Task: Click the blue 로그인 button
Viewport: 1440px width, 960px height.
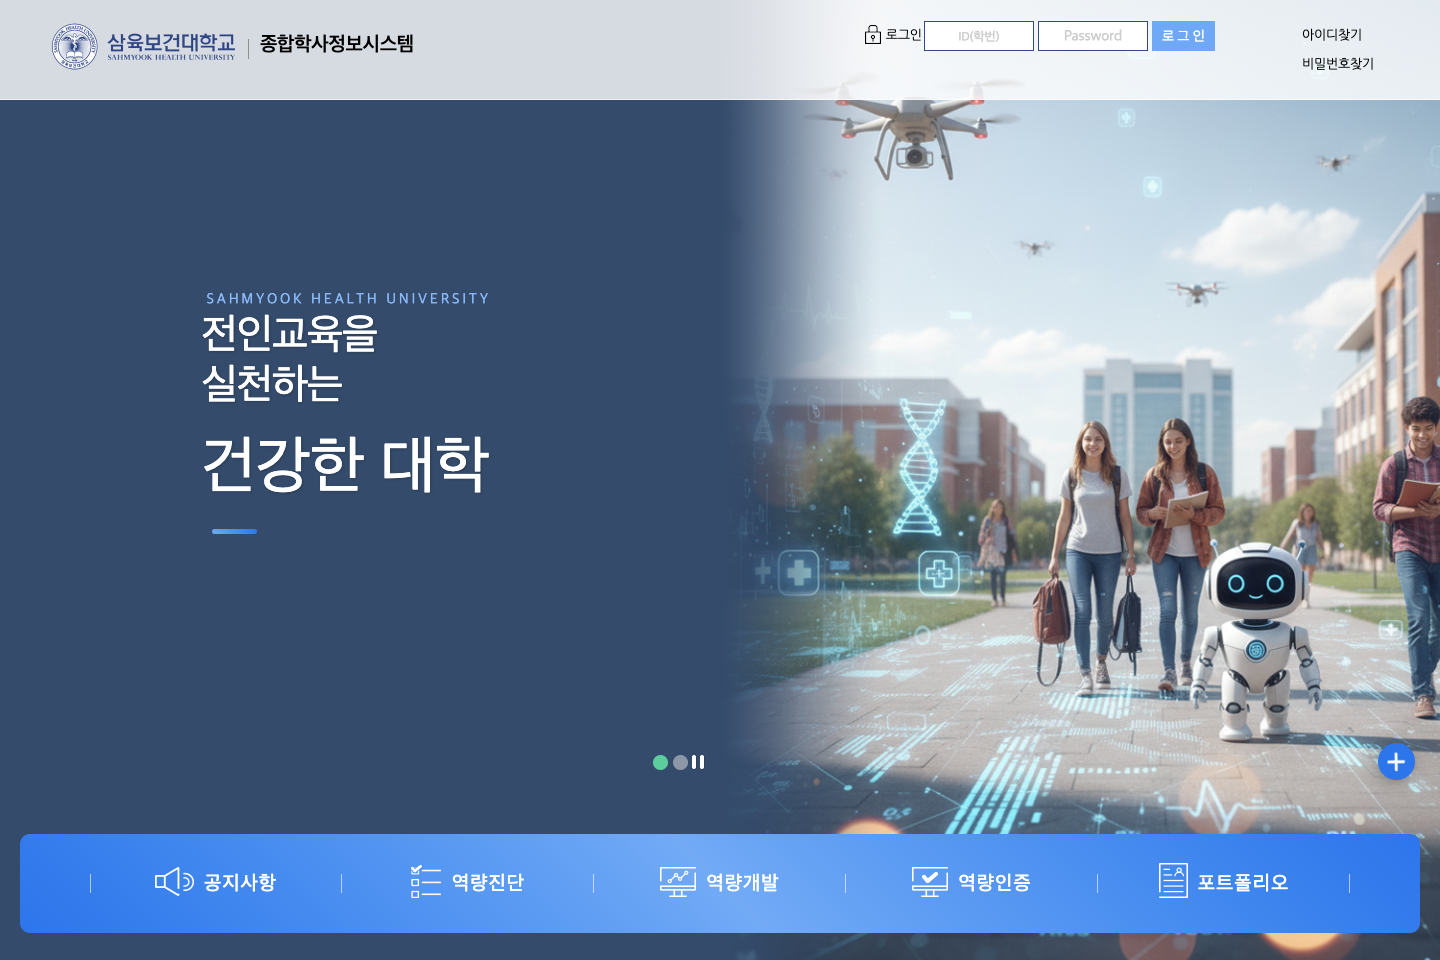Action: (1183, 36)
